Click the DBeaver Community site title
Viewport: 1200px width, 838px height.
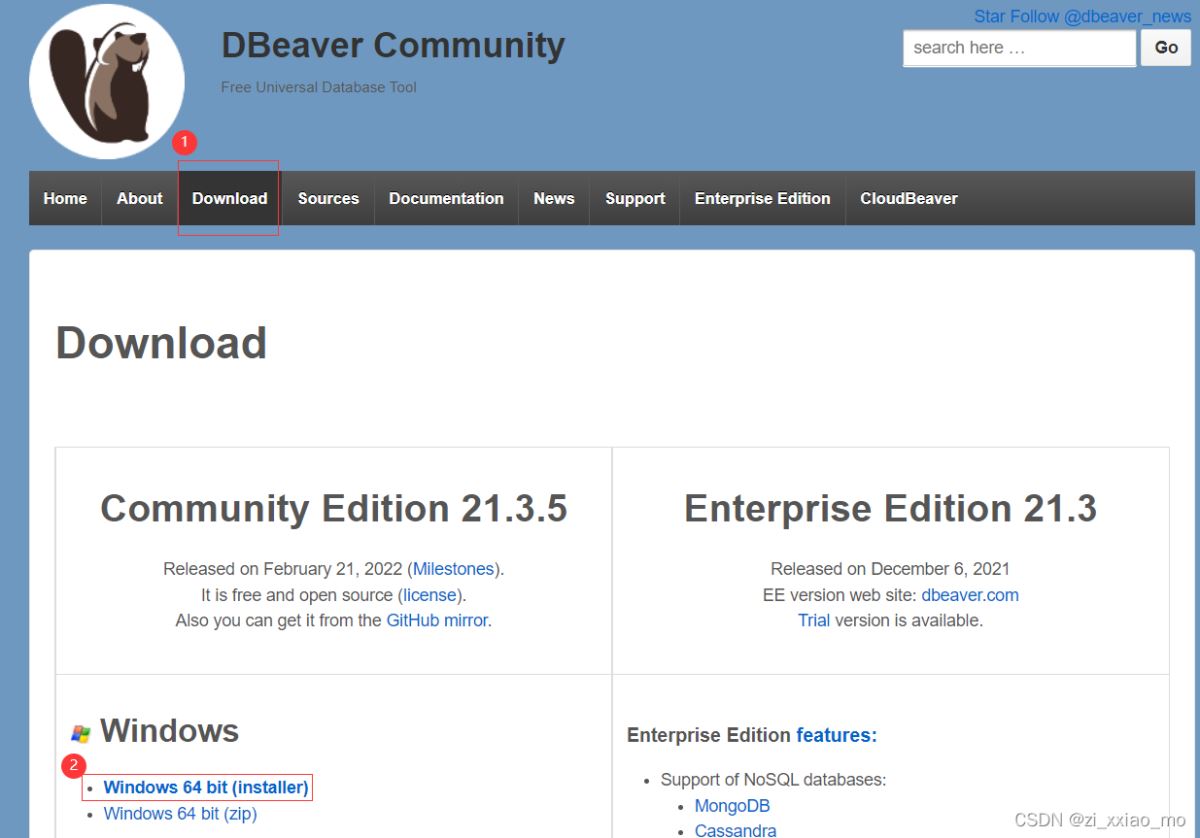tap(393, 45)
